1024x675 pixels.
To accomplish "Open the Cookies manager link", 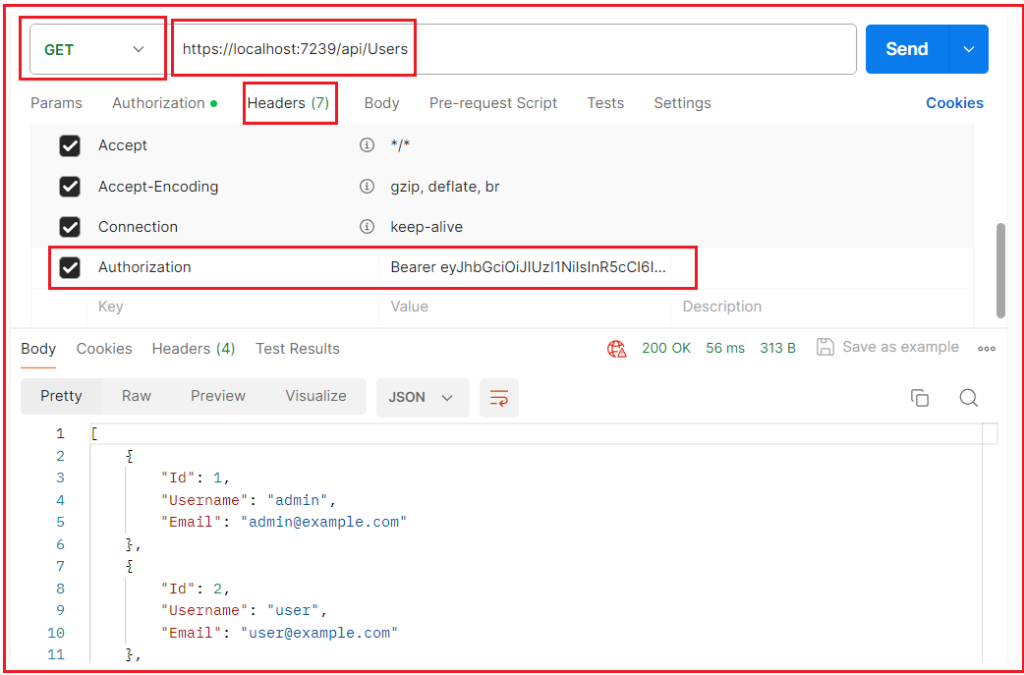I will (954, 103).
